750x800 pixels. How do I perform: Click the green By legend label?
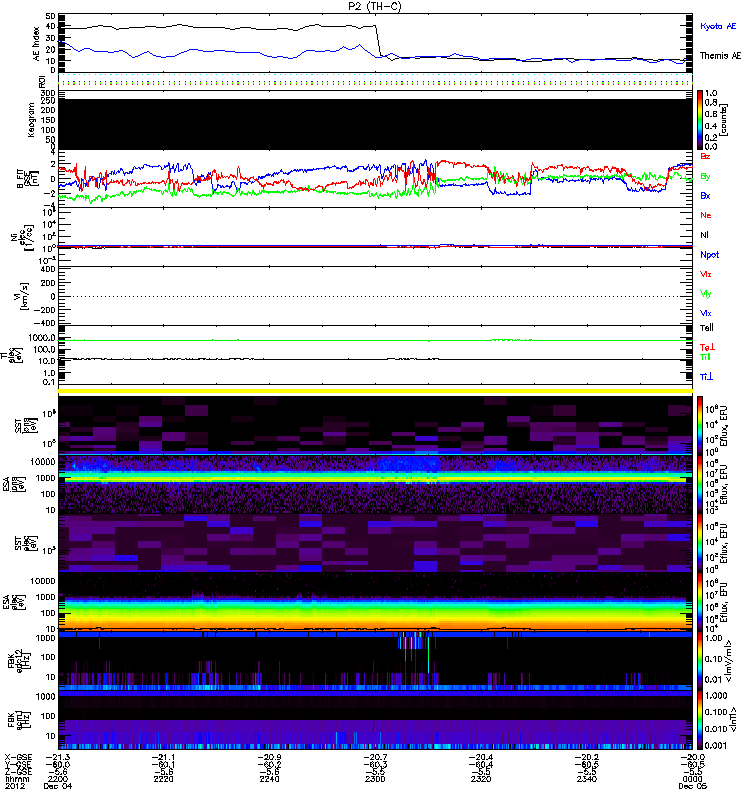click(706, 177)
